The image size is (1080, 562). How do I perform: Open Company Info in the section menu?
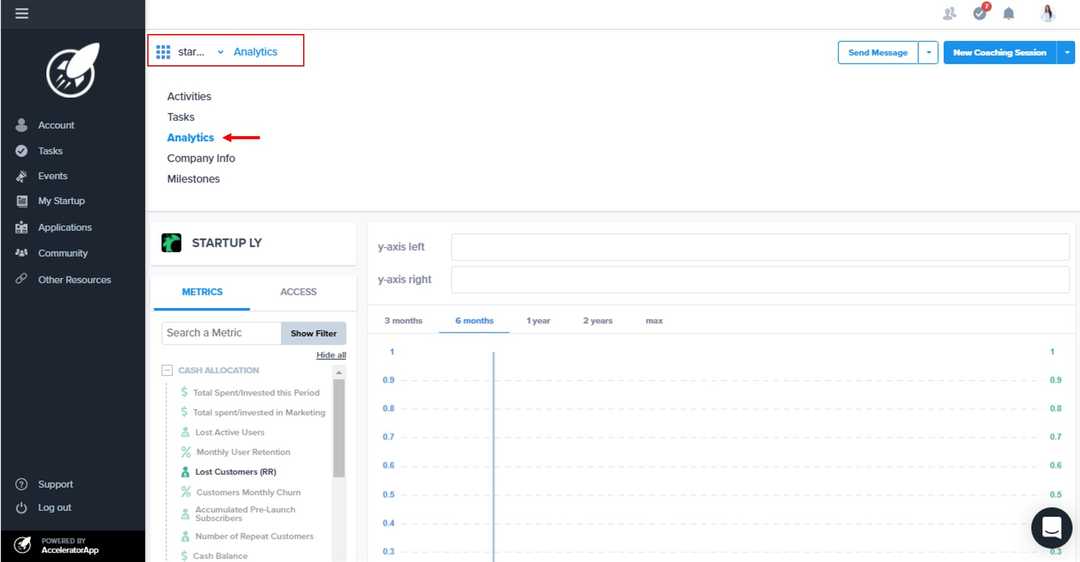click(x=201, y=158)
